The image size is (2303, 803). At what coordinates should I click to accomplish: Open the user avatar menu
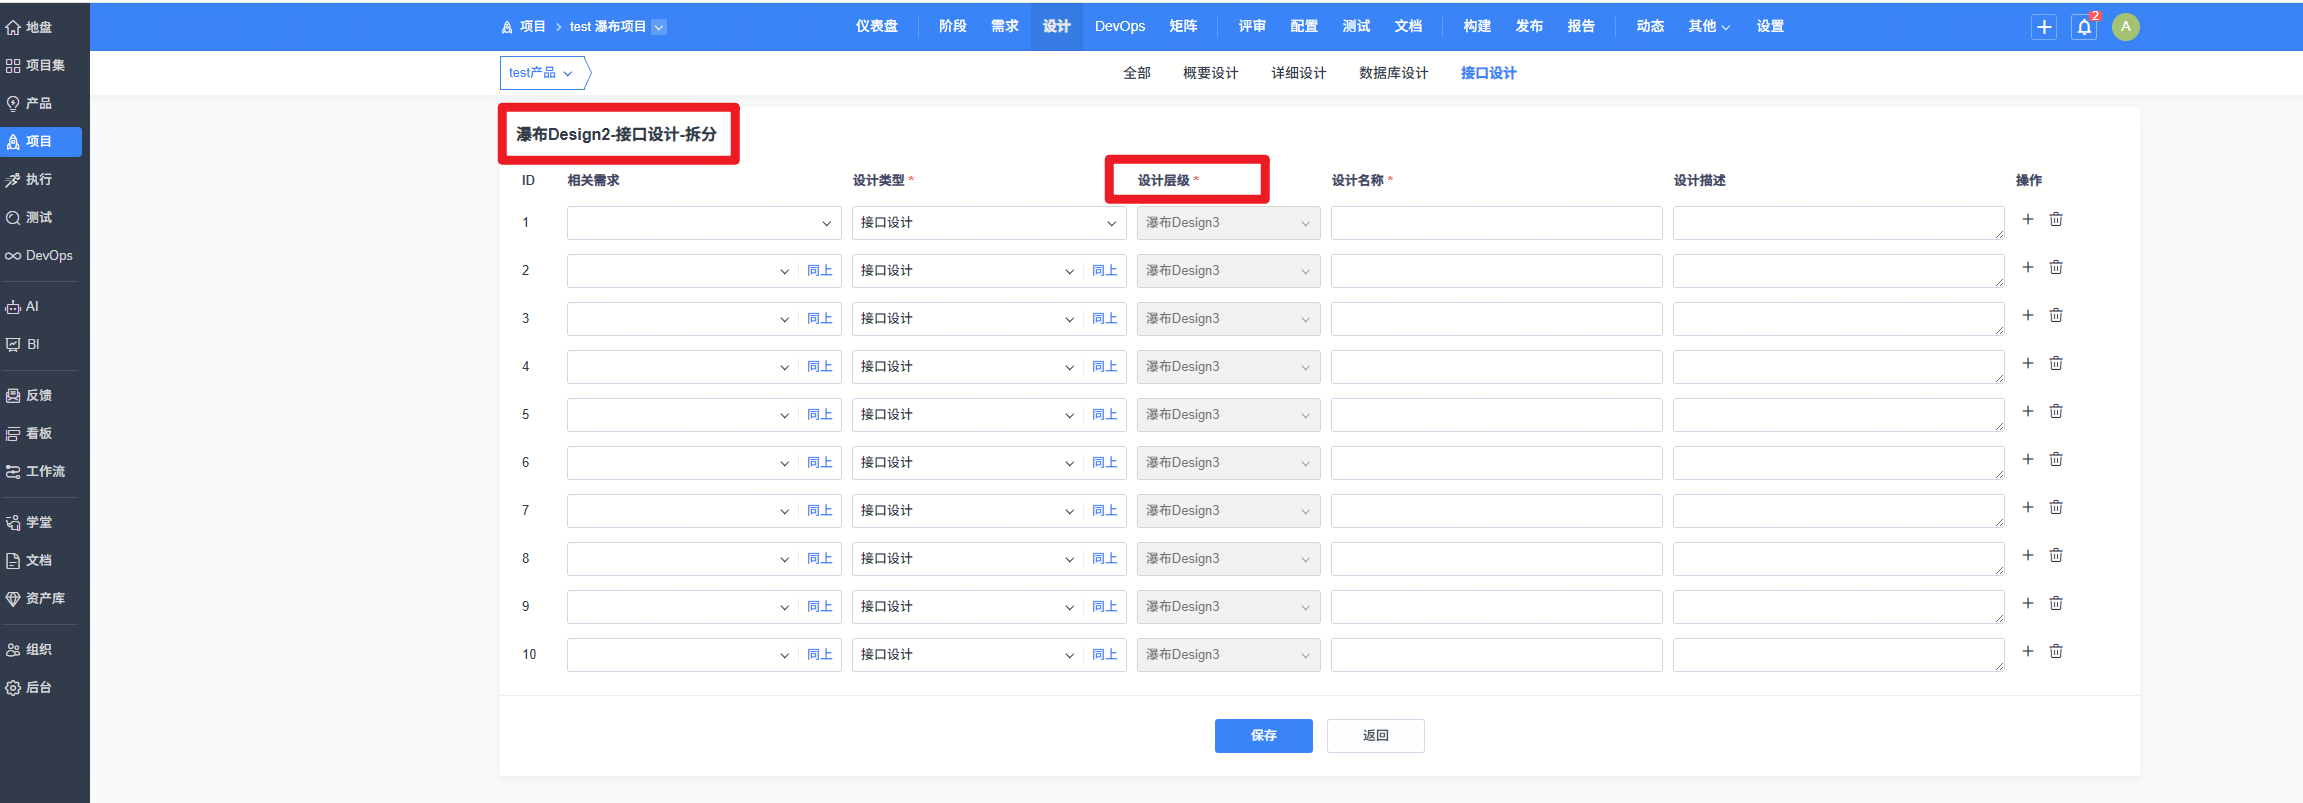tap(2126, 27)
